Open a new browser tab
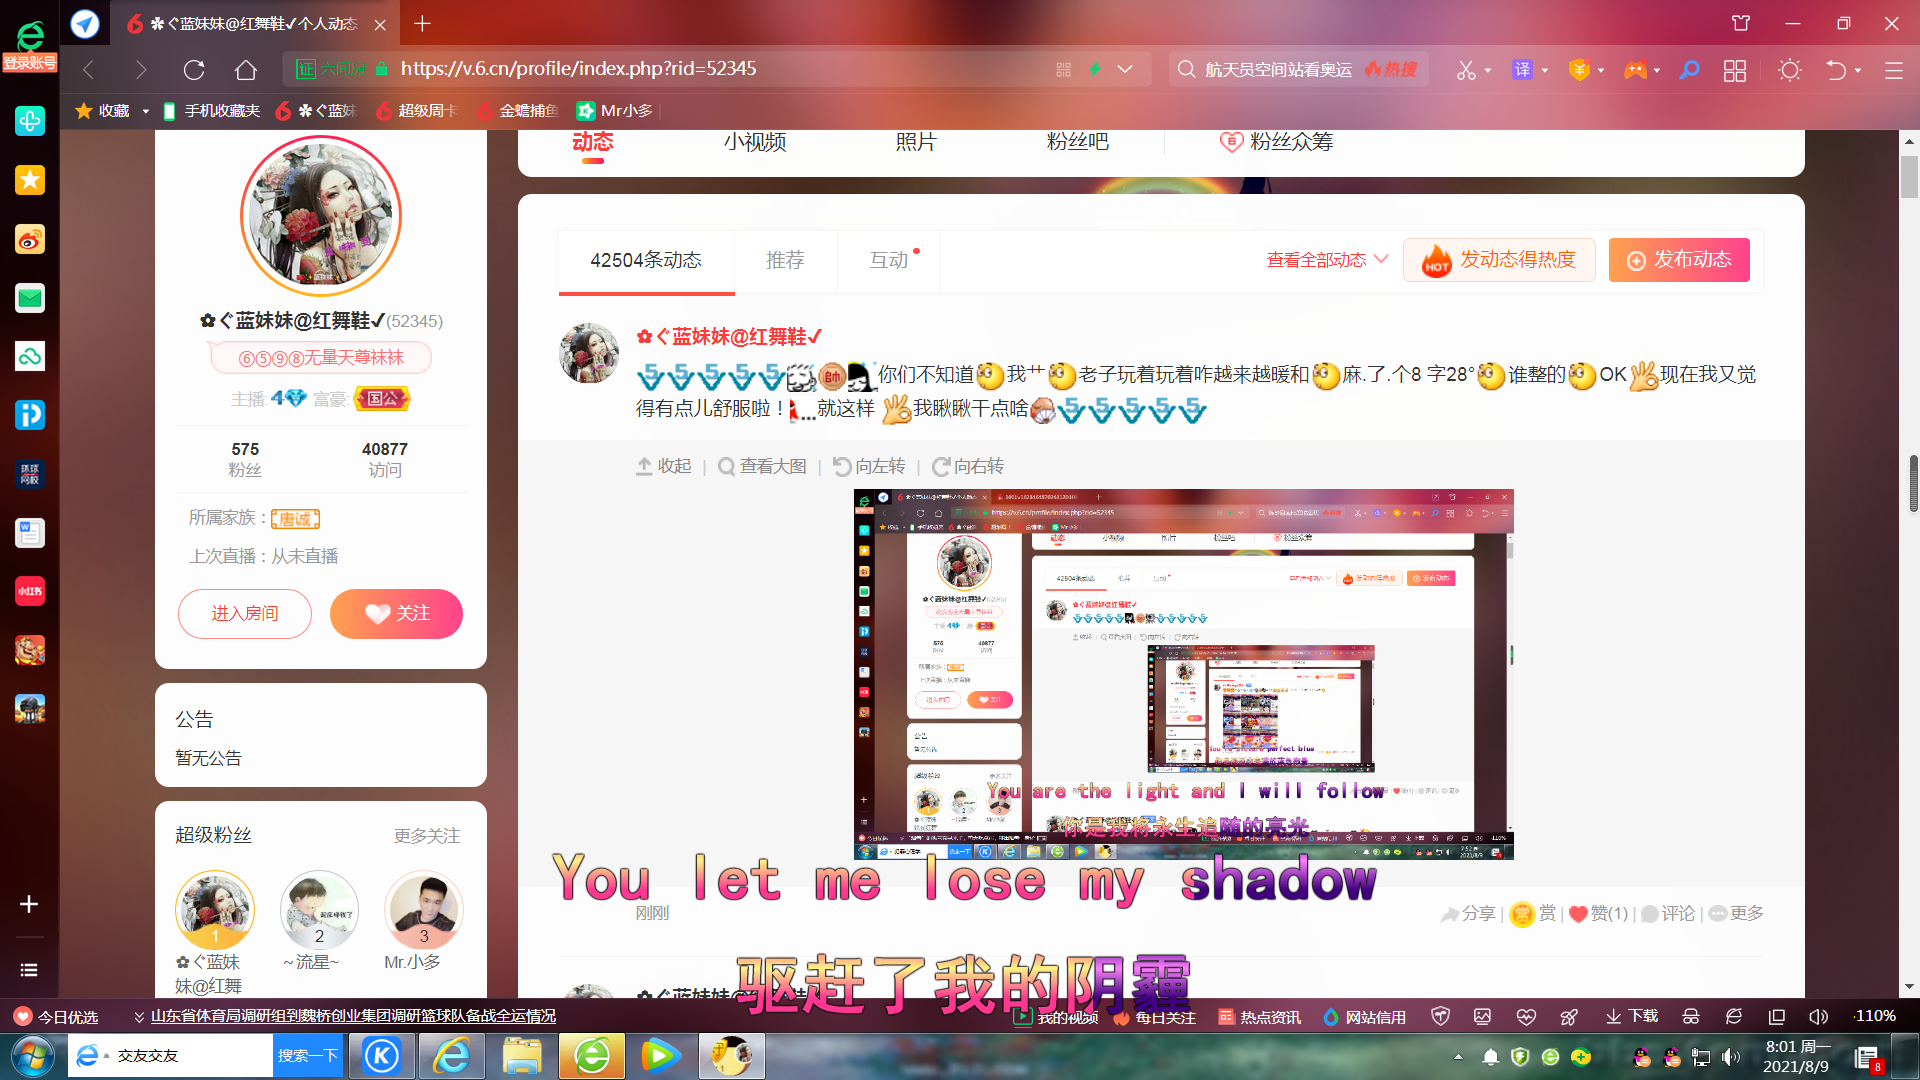This screenshot has height=1080, width=1920. pyautogui.click(x=422, y=23)
